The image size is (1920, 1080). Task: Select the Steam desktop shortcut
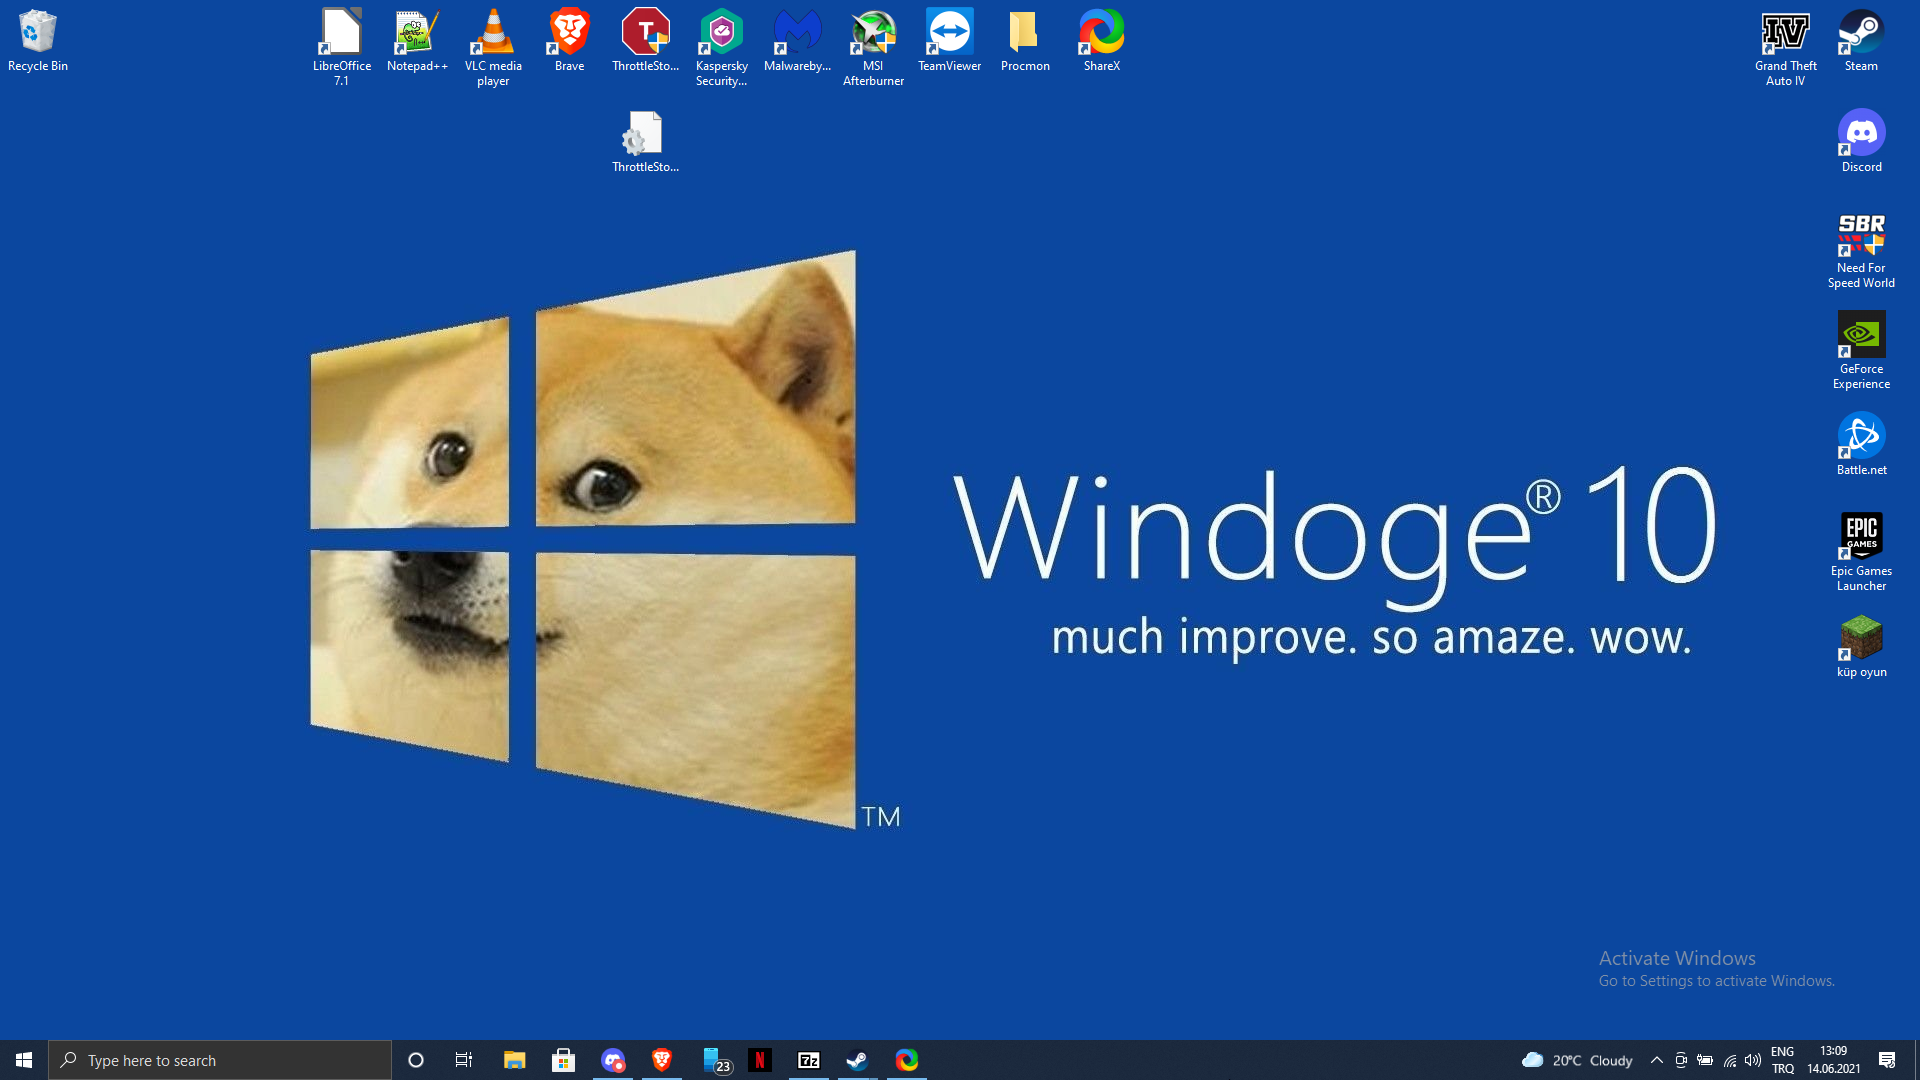point(1861,41)
